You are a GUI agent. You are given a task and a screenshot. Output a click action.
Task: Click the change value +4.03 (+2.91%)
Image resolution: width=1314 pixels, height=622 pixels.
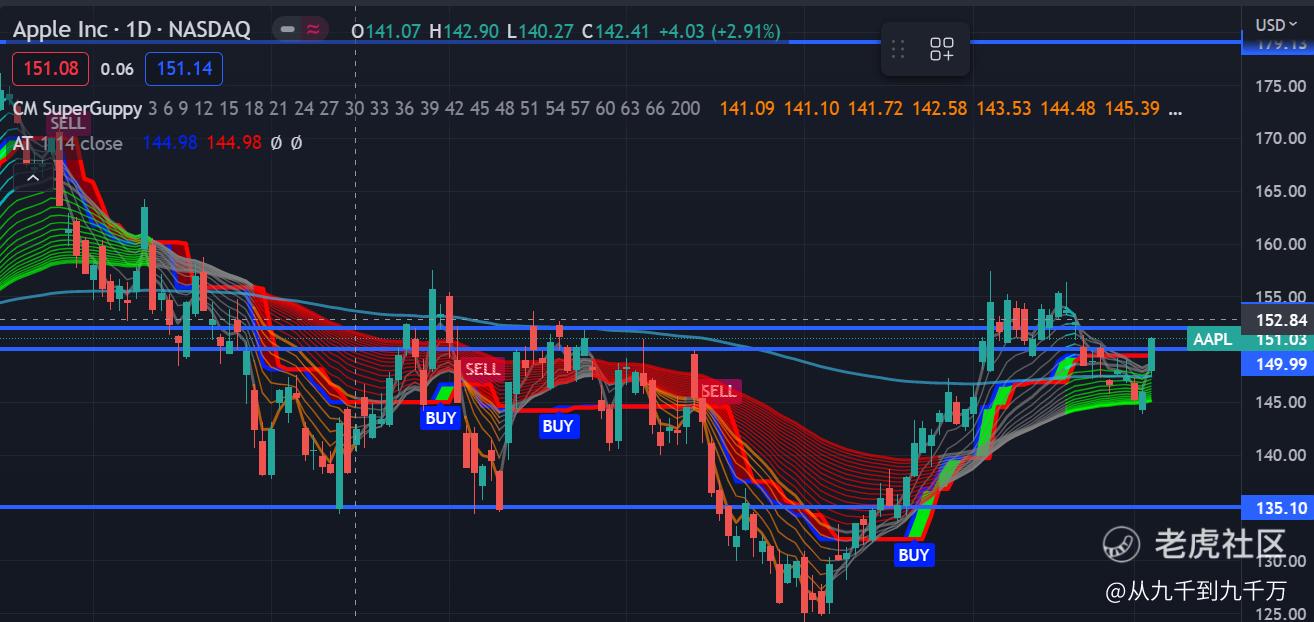pos(720,31)
